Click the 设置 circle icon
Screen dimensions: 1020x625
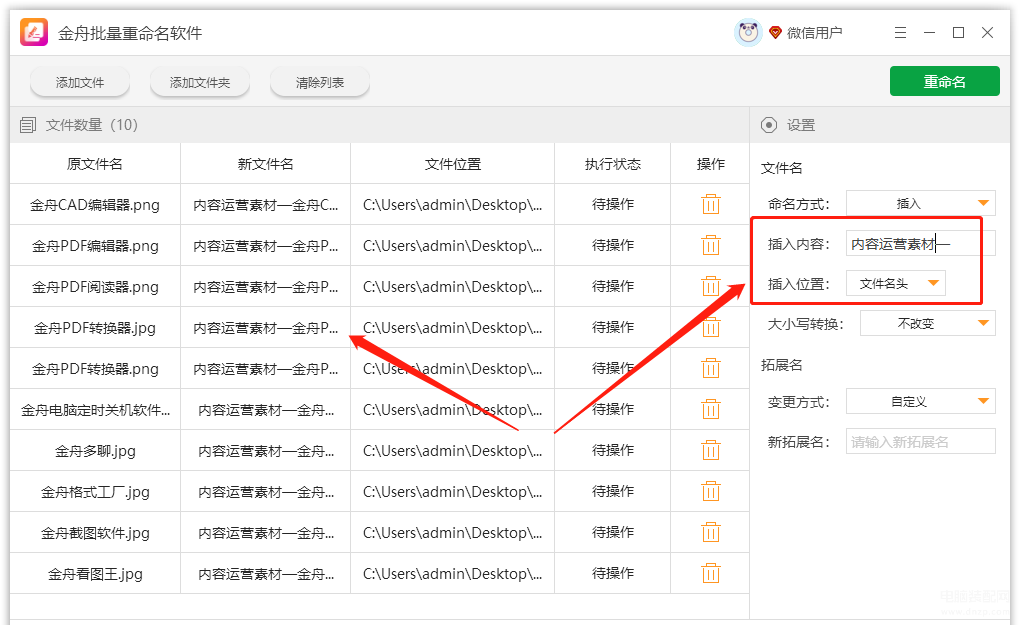click(769, 125)
